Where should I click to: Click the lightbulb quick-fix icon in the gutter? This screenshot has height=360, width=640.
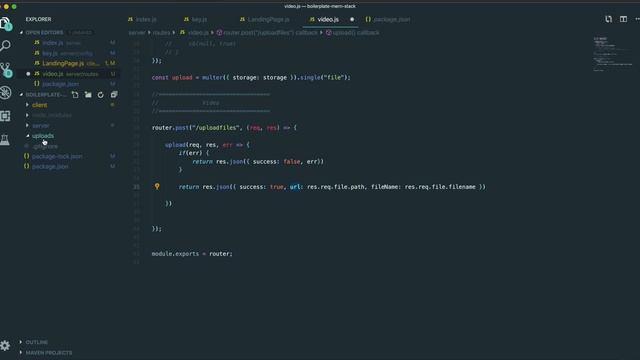point(157,187)
